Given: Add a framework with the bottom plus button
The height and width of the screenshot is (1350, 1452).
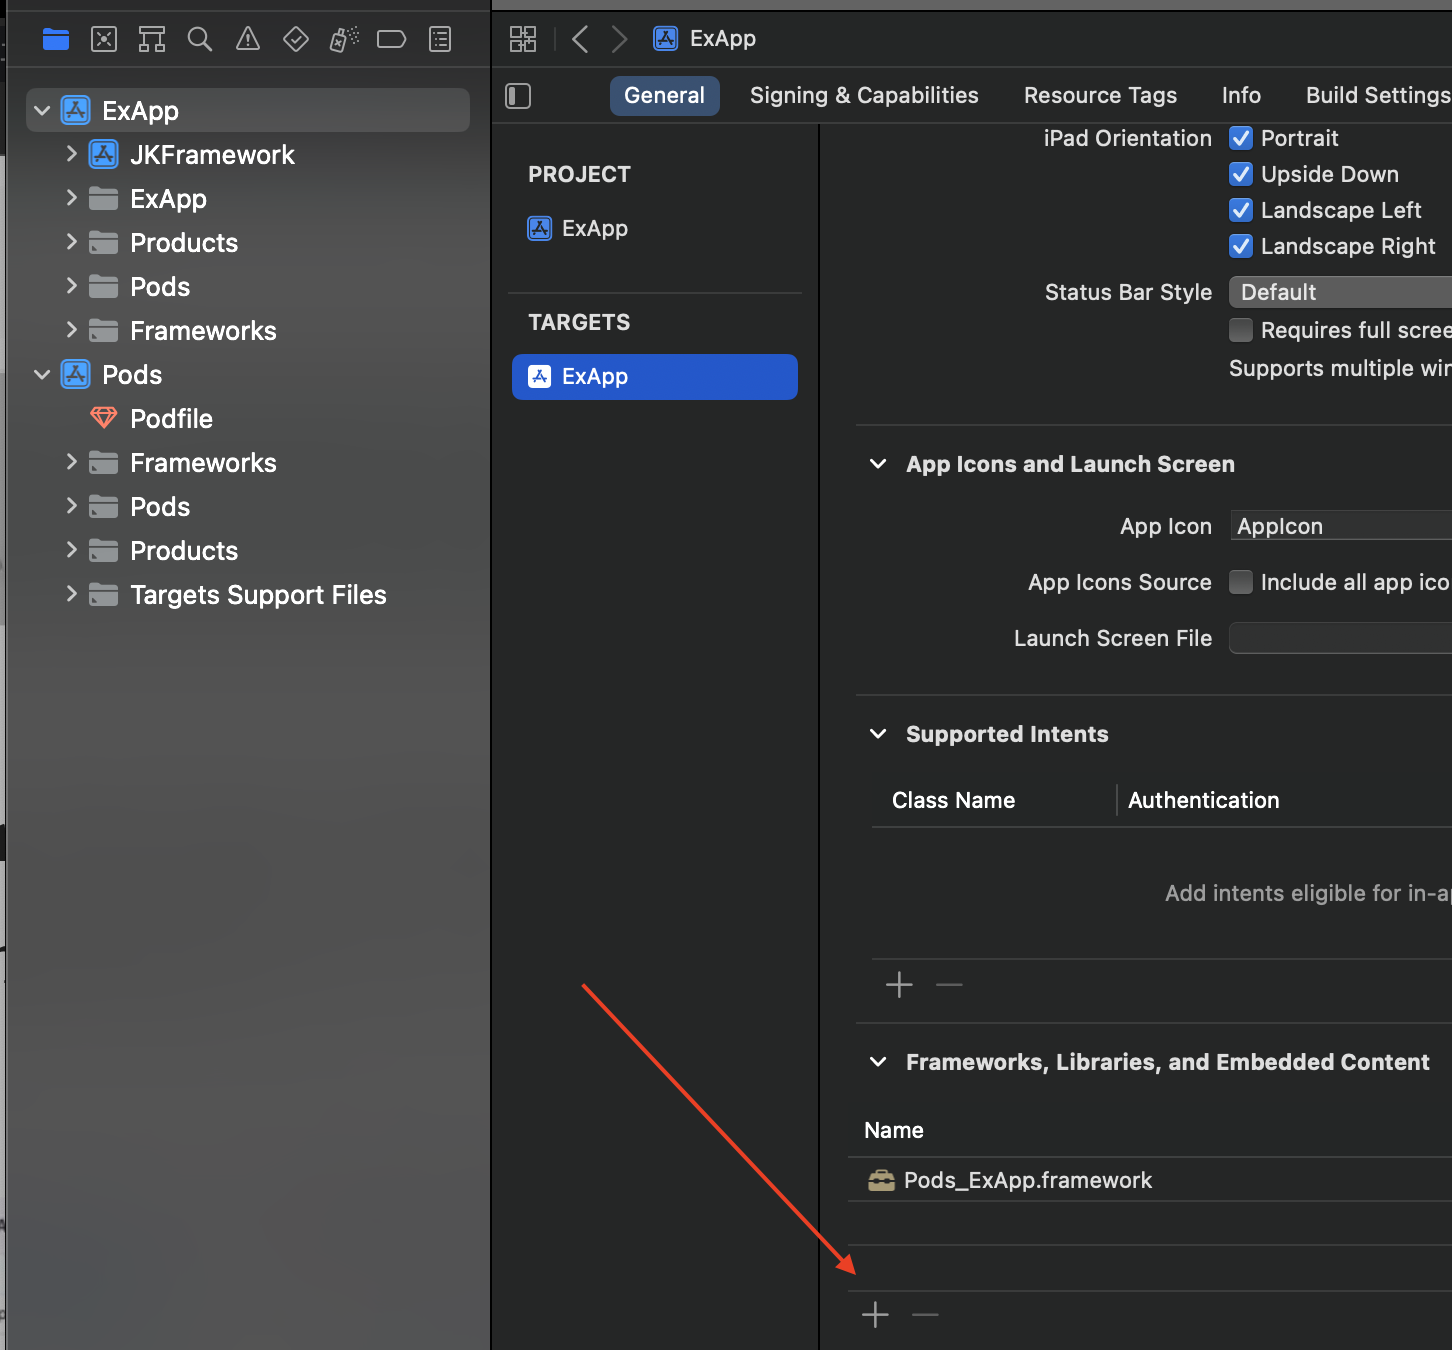Looking at the screenshot, I should [875, 1314].
